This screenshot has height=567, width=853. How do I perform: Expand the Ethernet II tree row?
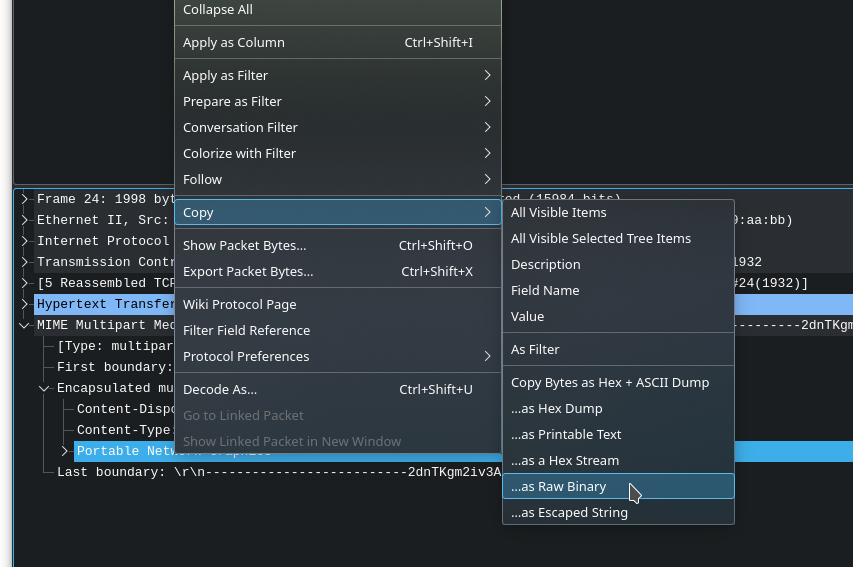tap(24, 220)
